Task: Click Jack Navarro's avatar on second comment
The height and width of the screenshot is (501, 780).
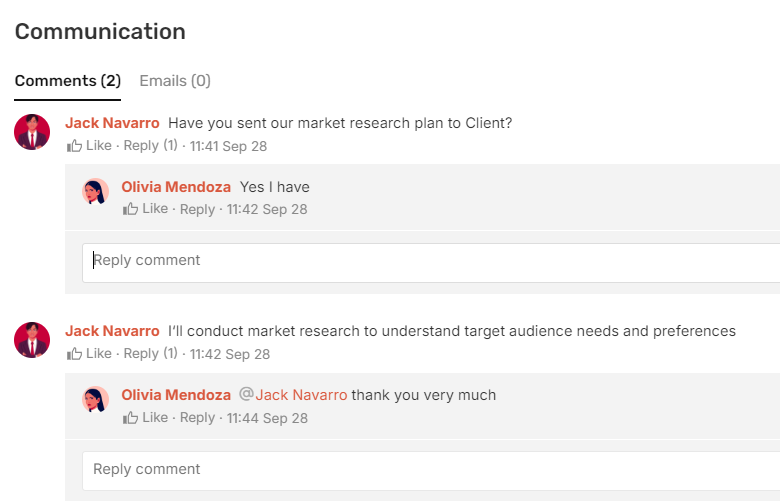Action: pyautogui.click(x=32, y=340)
